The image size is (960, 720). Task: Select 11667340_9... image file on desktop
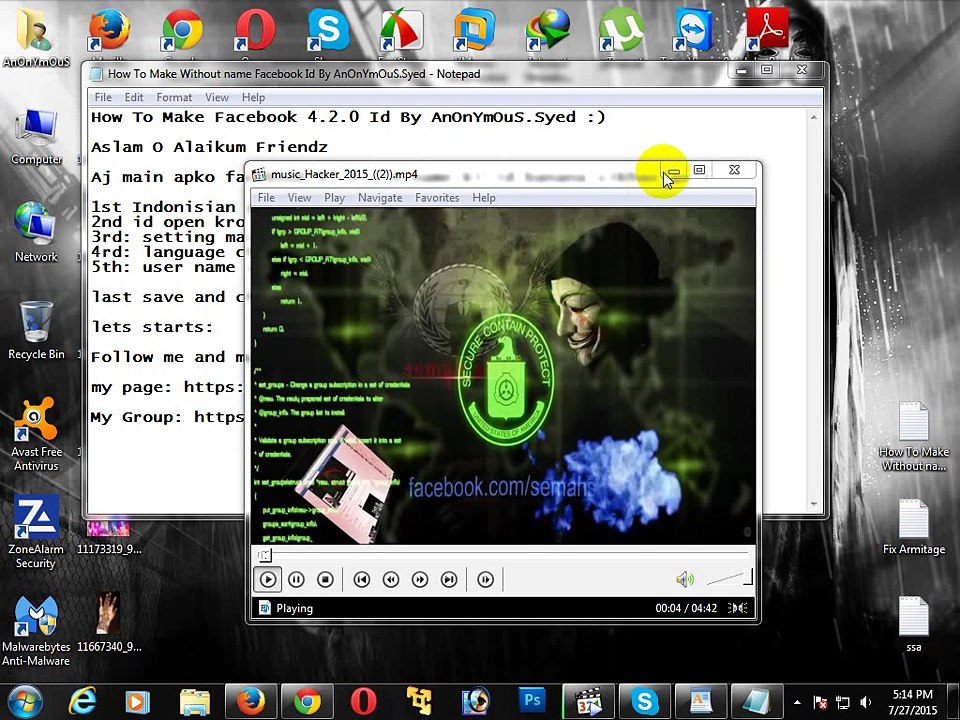point(109,622)
